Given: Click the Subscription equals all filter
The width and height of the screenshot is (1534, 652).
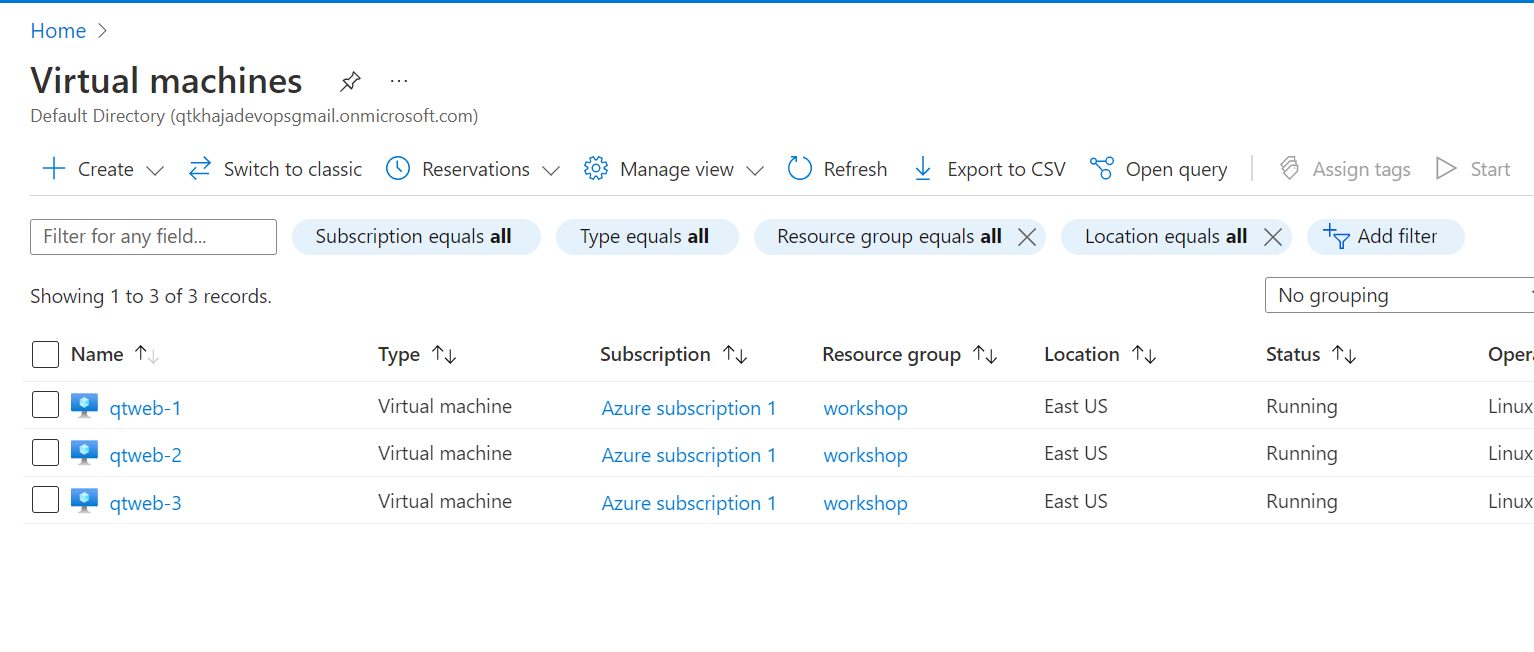Looking at the screenshot, I should click(x=415, y=237).
